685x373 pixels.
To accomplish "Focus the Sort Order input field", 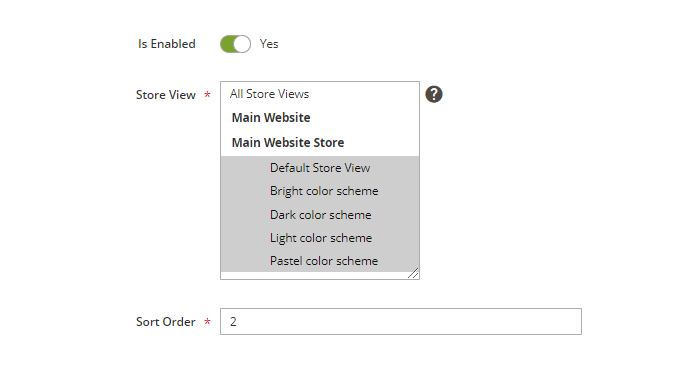I will pos(401,321).
